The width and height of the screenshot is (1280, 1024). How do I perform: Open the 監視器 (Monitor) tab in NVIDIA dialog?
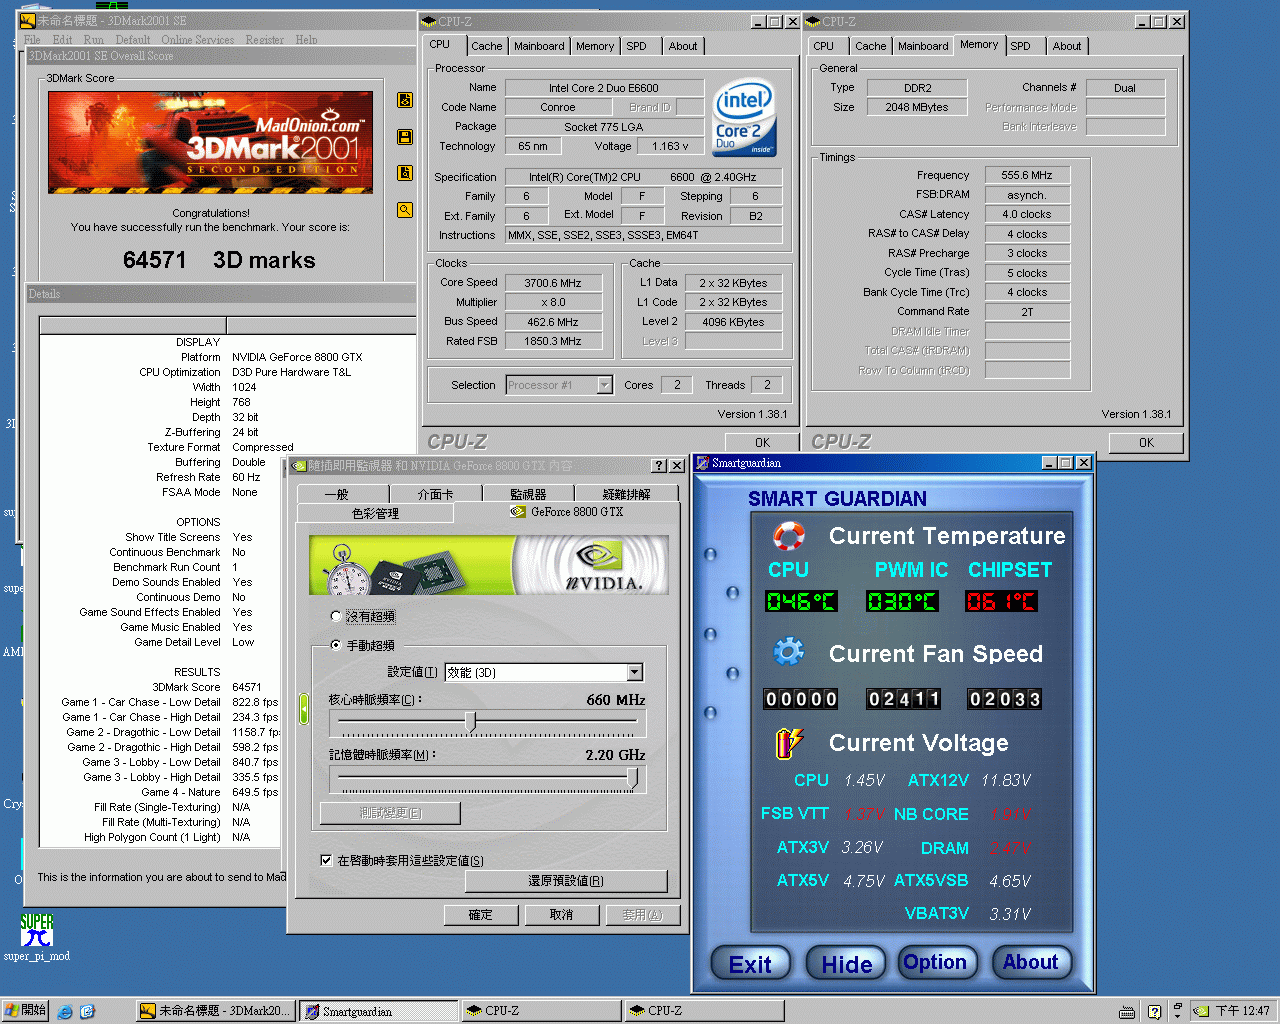[528, 494]
